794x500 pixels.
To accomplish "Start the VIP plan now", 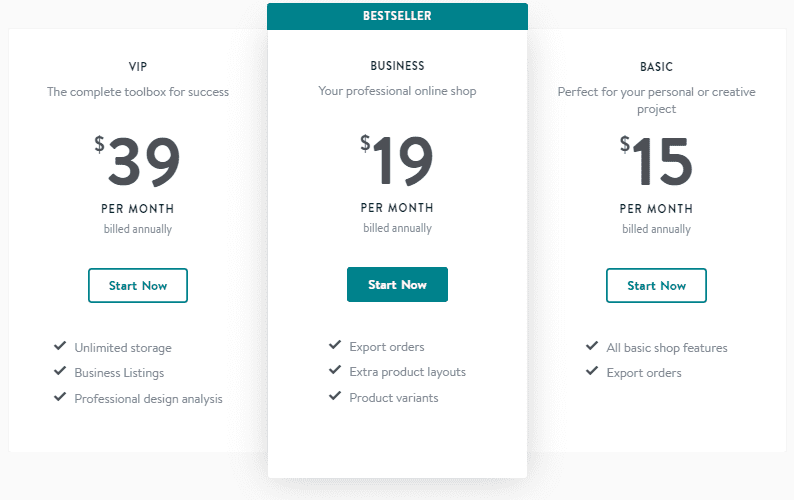I will [x=138, y=286].
